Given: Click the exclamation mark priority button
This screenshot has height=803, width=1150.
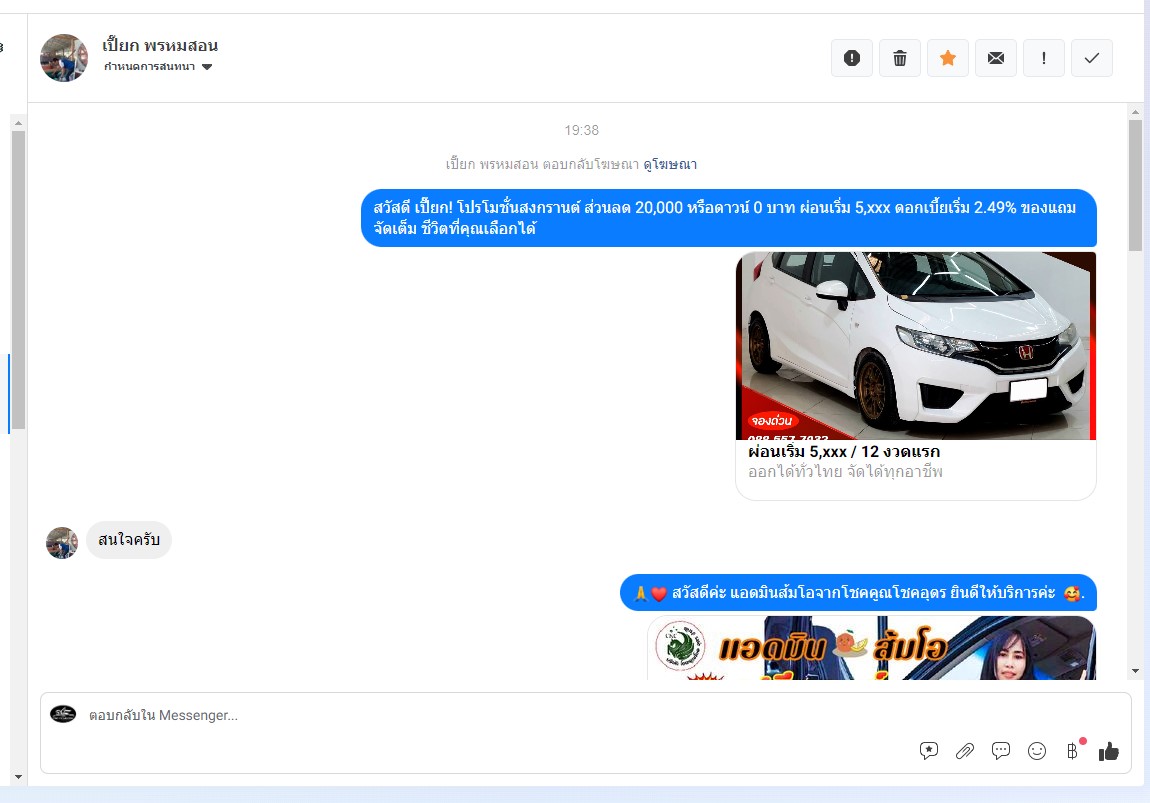Looking at the screenshot, I should tap(1044, 58).
